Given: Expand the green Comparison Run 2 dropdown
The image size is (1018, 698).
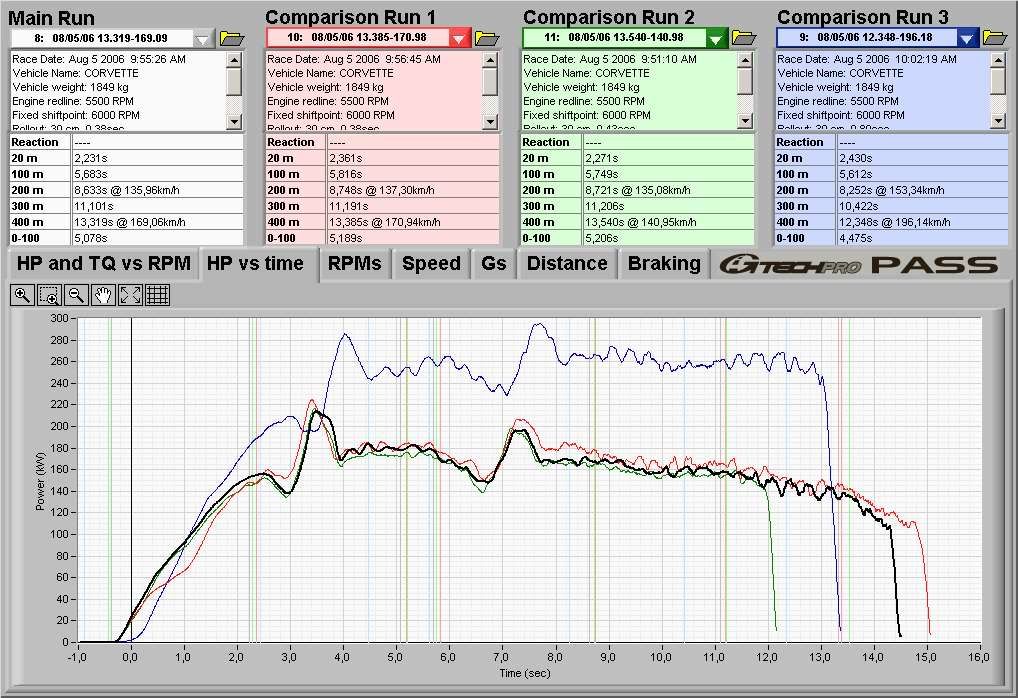Looking at the screenshot, I should tap(716, 38).
